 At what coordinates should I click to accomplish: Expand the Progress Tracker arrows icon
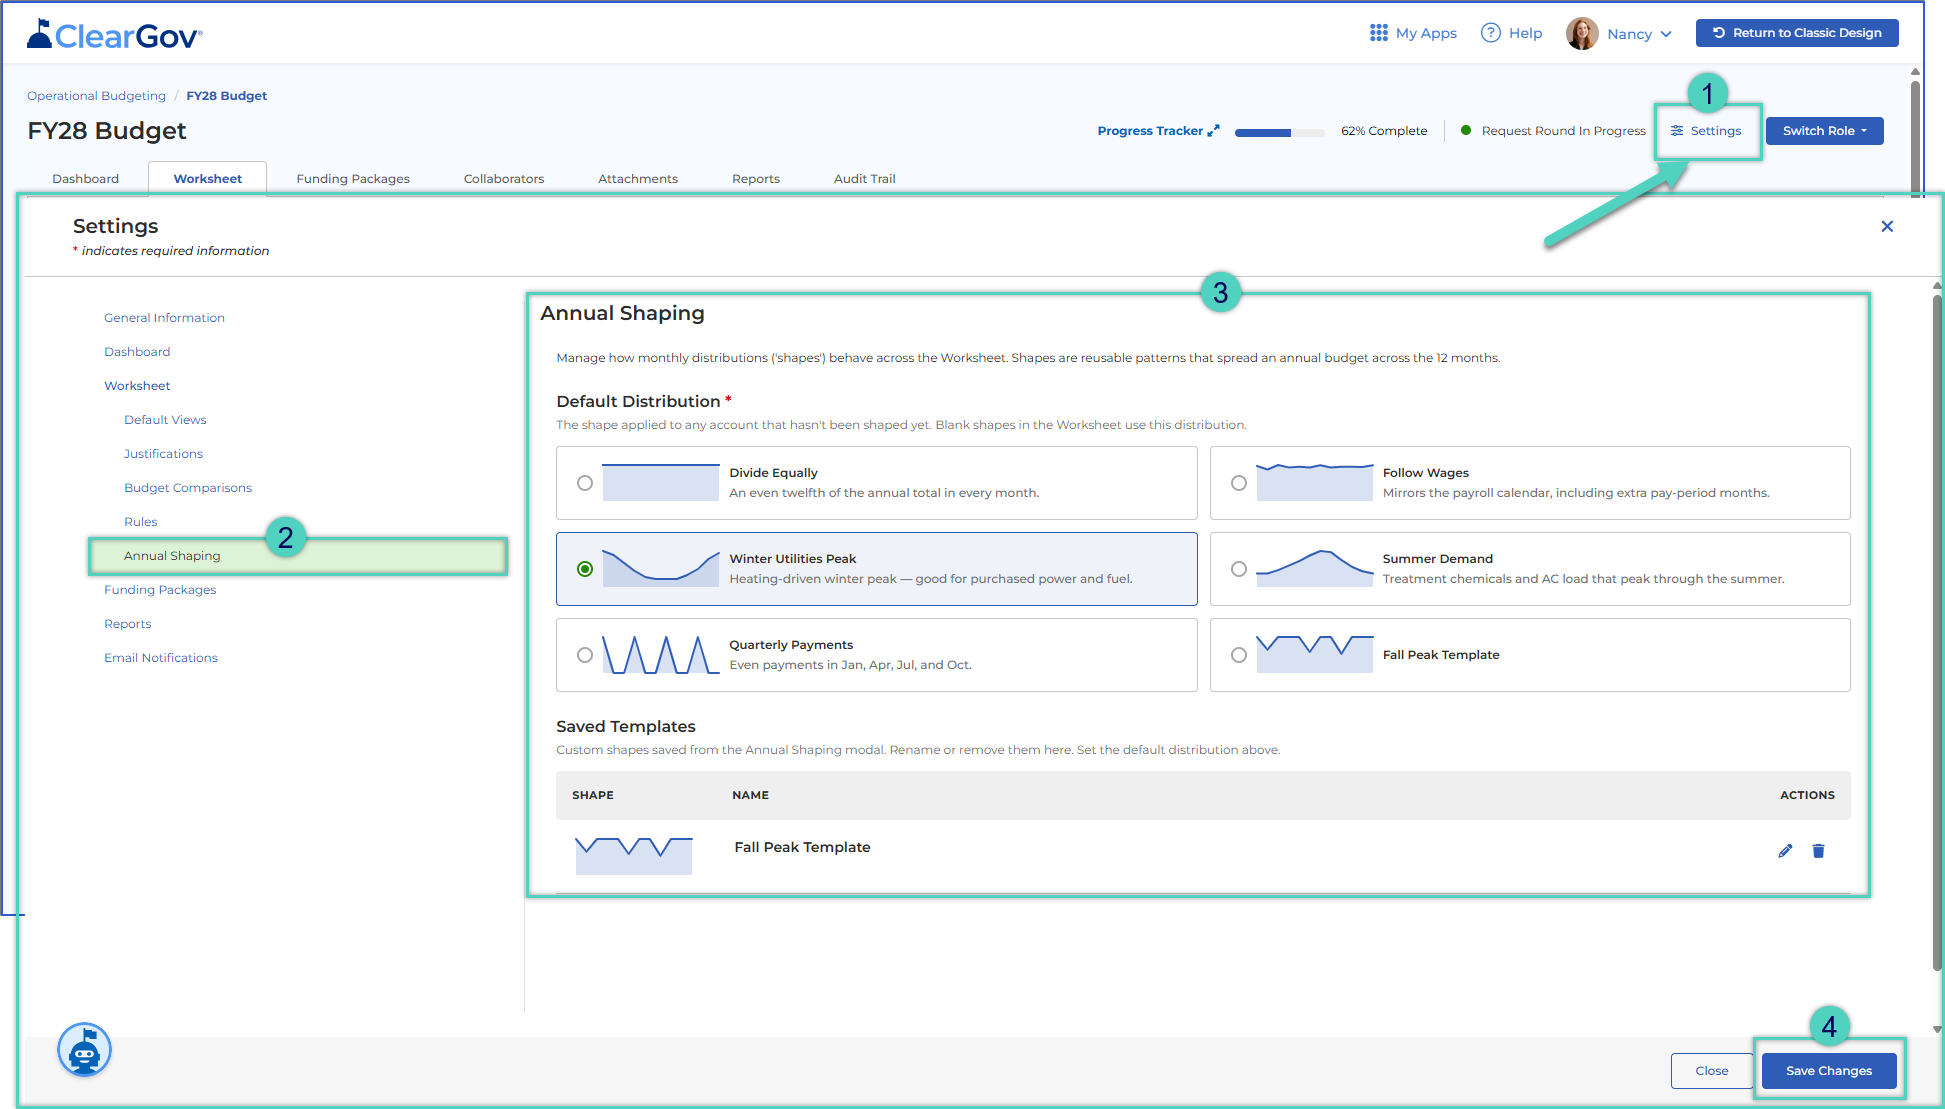[1213, 131]
